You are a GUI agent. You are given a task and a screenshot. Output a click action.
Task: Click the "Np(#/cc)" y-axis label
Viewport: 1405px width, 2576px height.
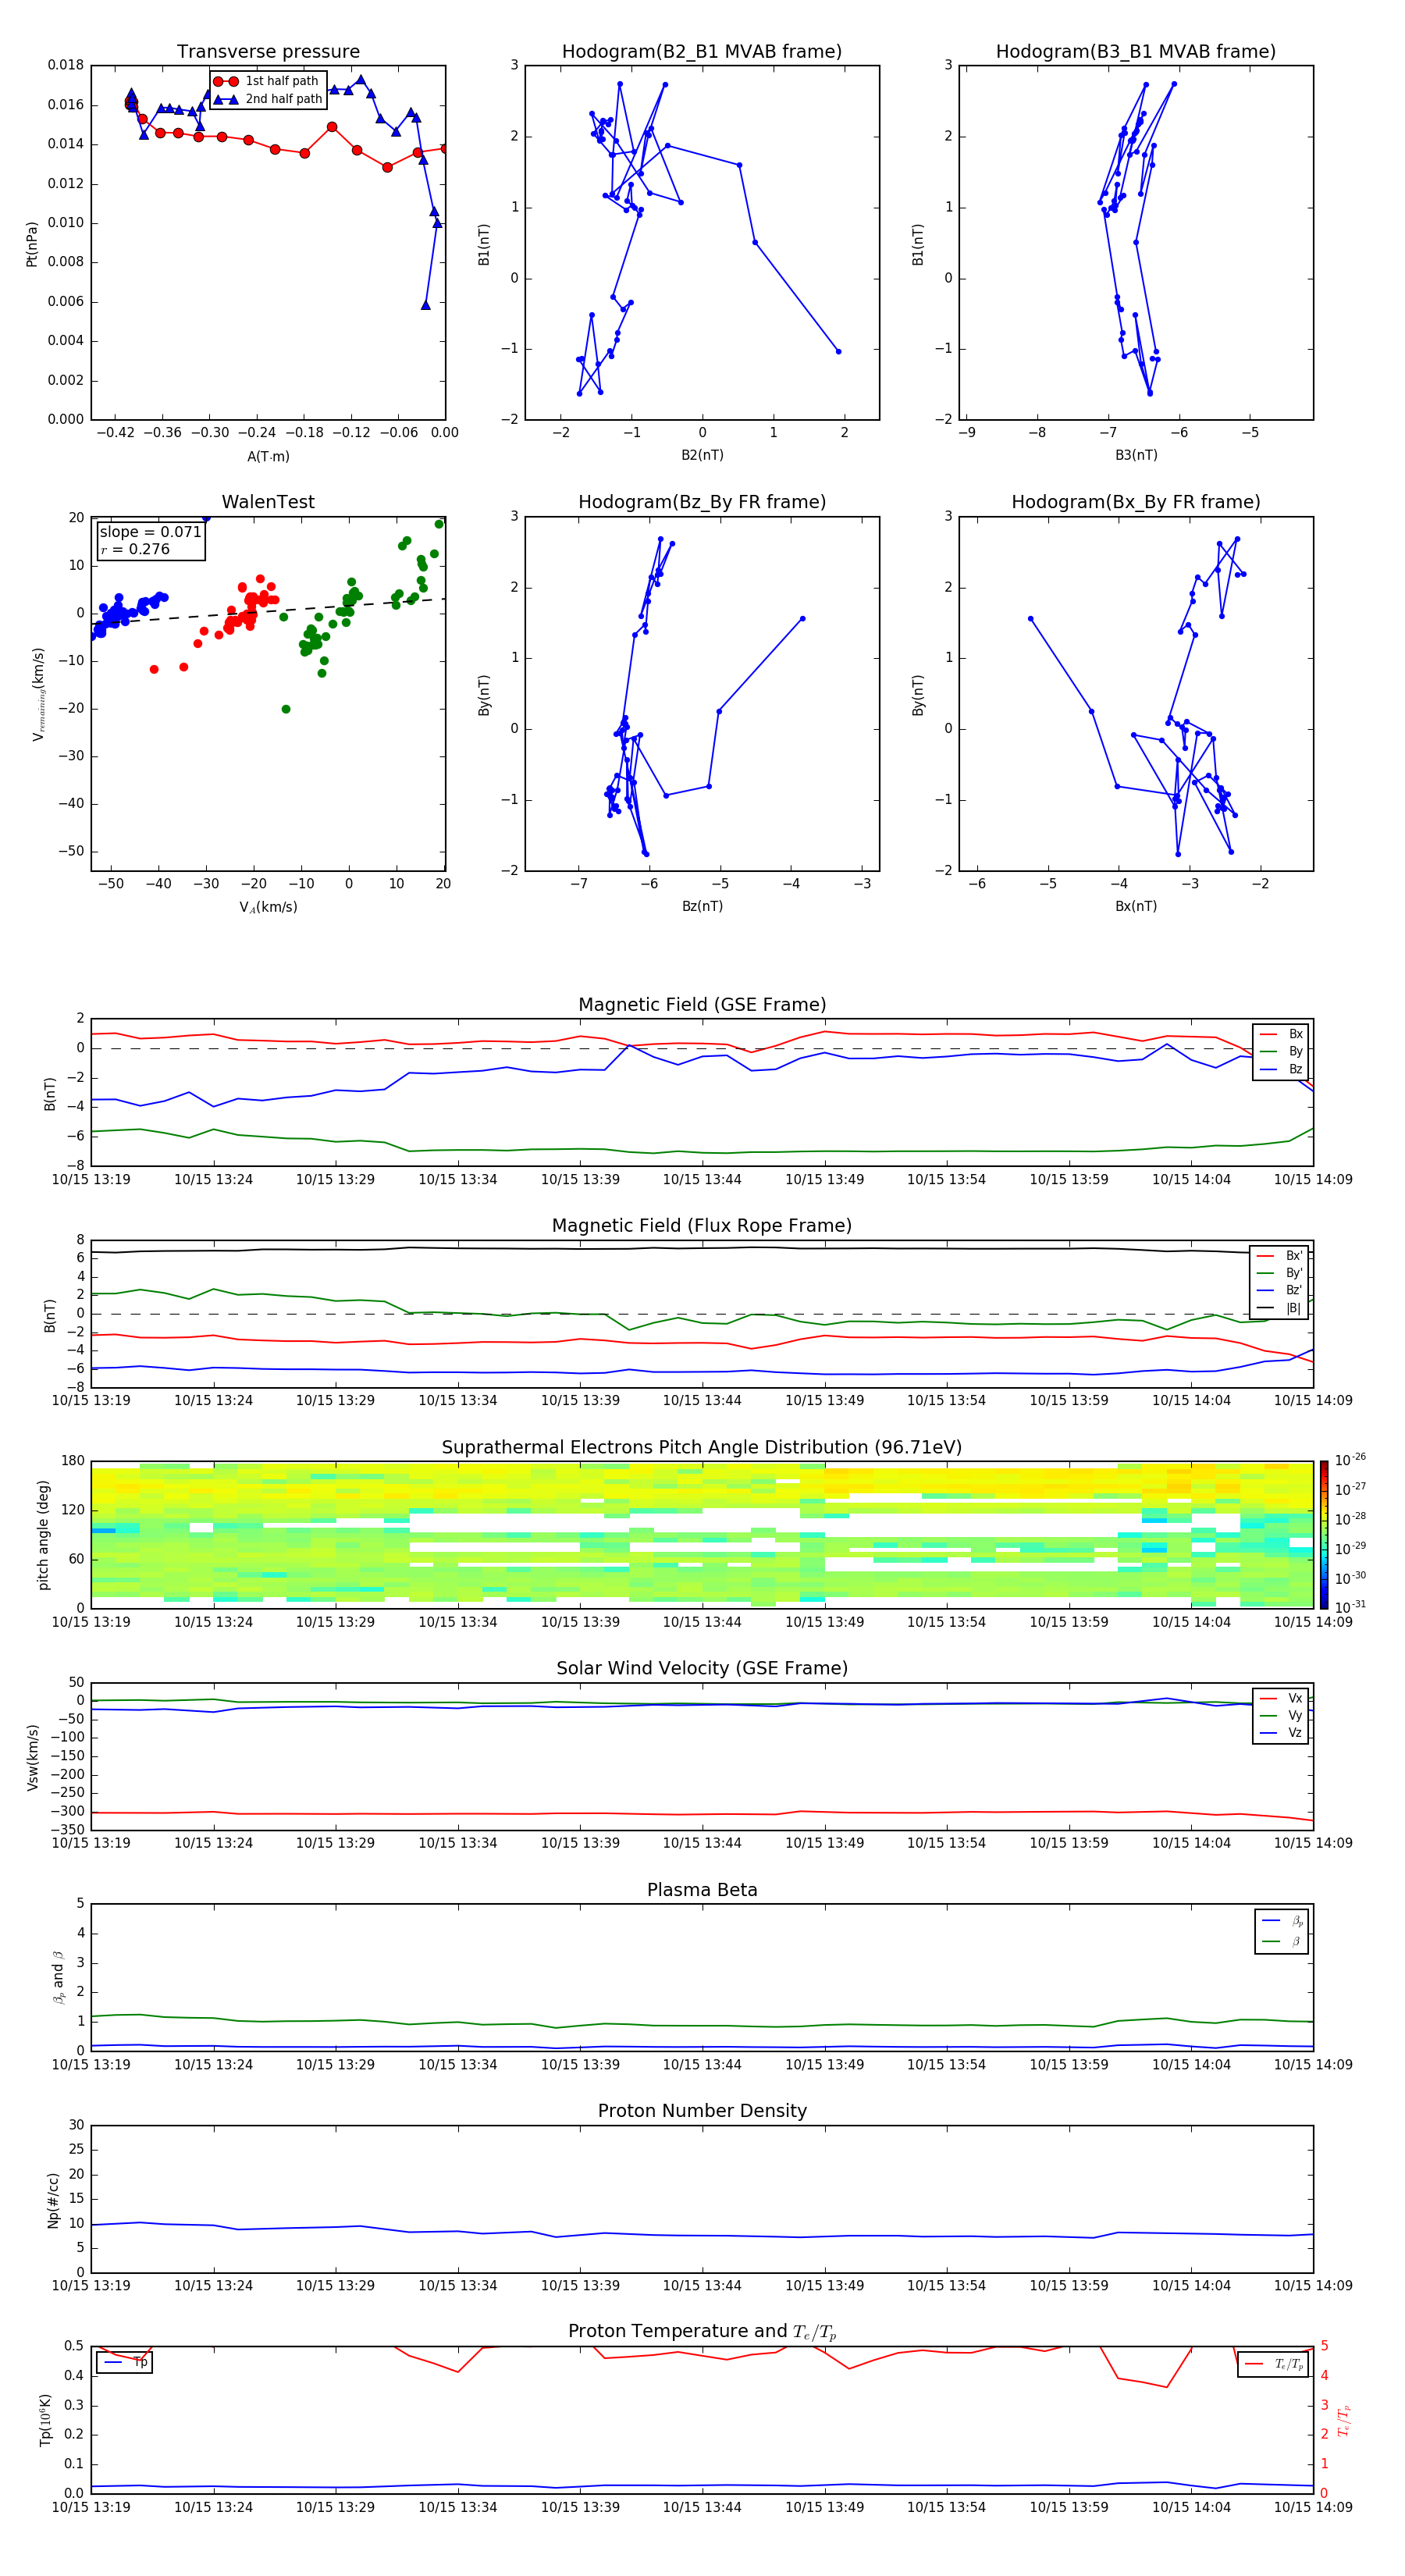pyautogui.click(x=53, y=2200)
